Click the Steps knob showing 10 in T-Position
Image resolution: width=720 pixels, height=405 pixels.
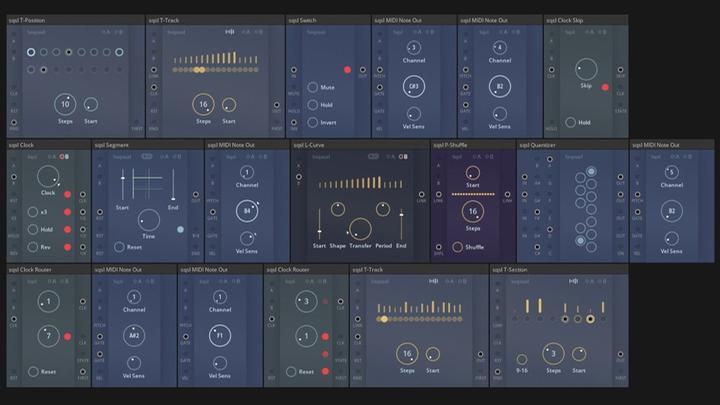pos(65,104)
